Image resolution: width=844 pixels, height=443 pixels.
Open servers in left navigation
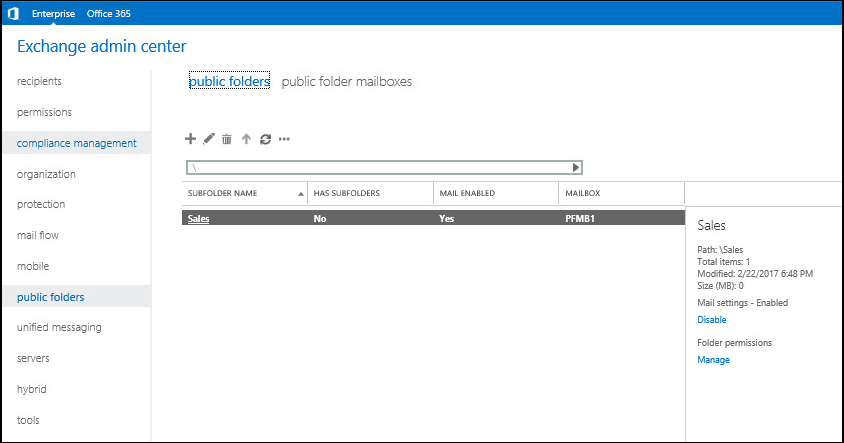coord(33,358)
